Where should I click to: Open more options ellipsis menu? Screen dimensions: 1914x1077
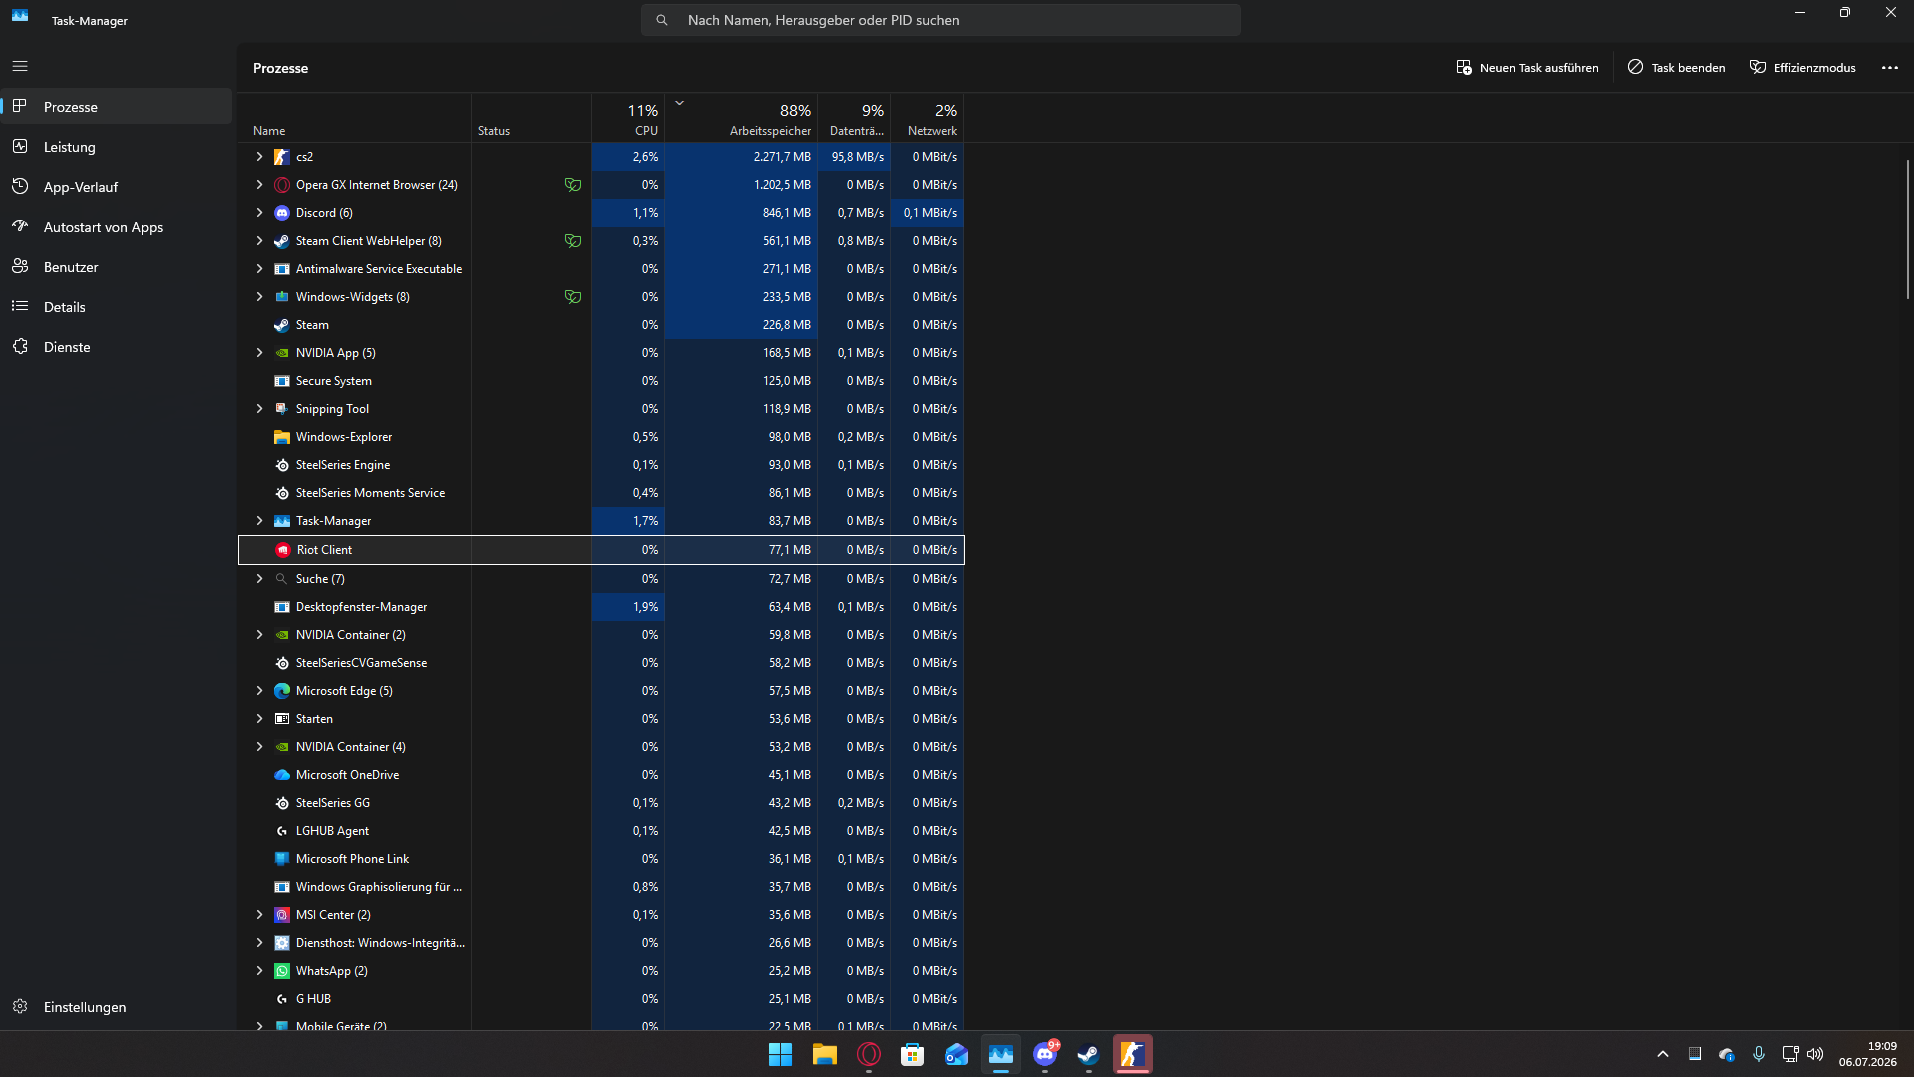pyautogui.click(x=1889, y=68)
